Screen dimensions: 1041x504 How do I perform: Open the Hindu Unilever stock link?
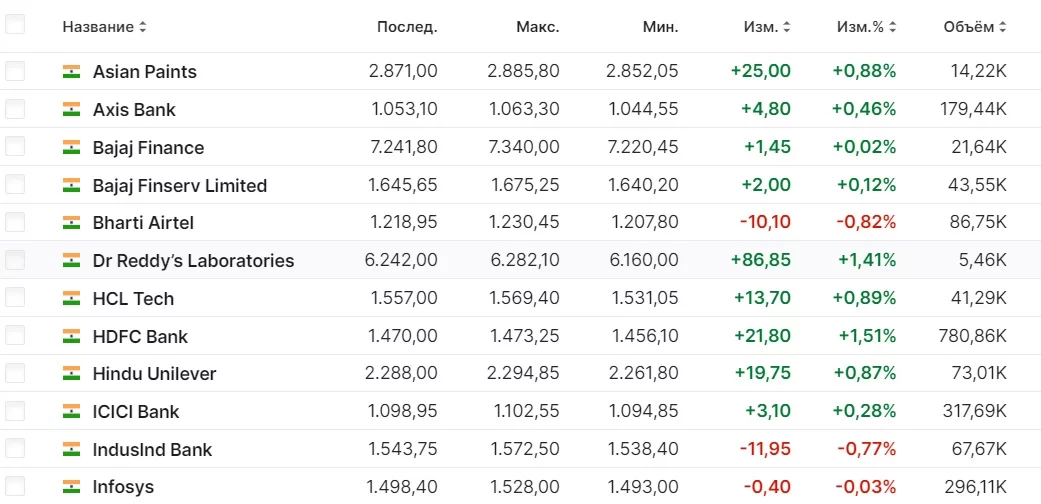coord(154,374)
